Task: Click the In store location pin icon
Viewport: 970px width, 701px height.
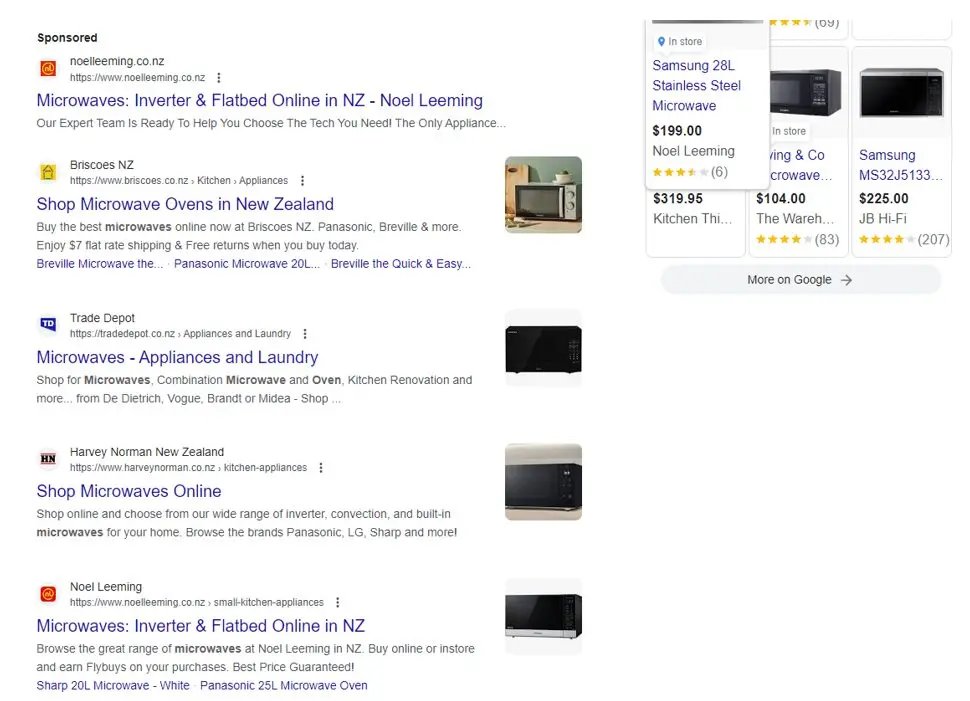Action: tap(663, 41)
